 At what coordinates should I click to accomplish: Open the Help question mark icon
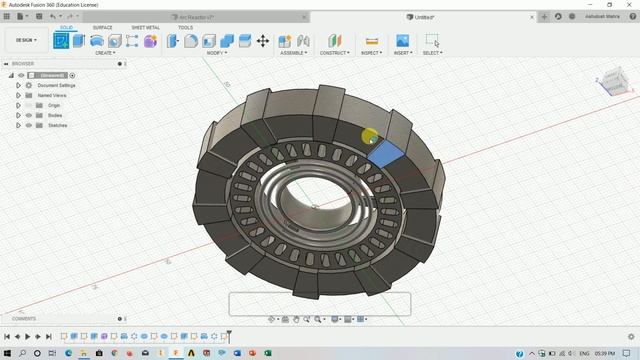(633, 17)
